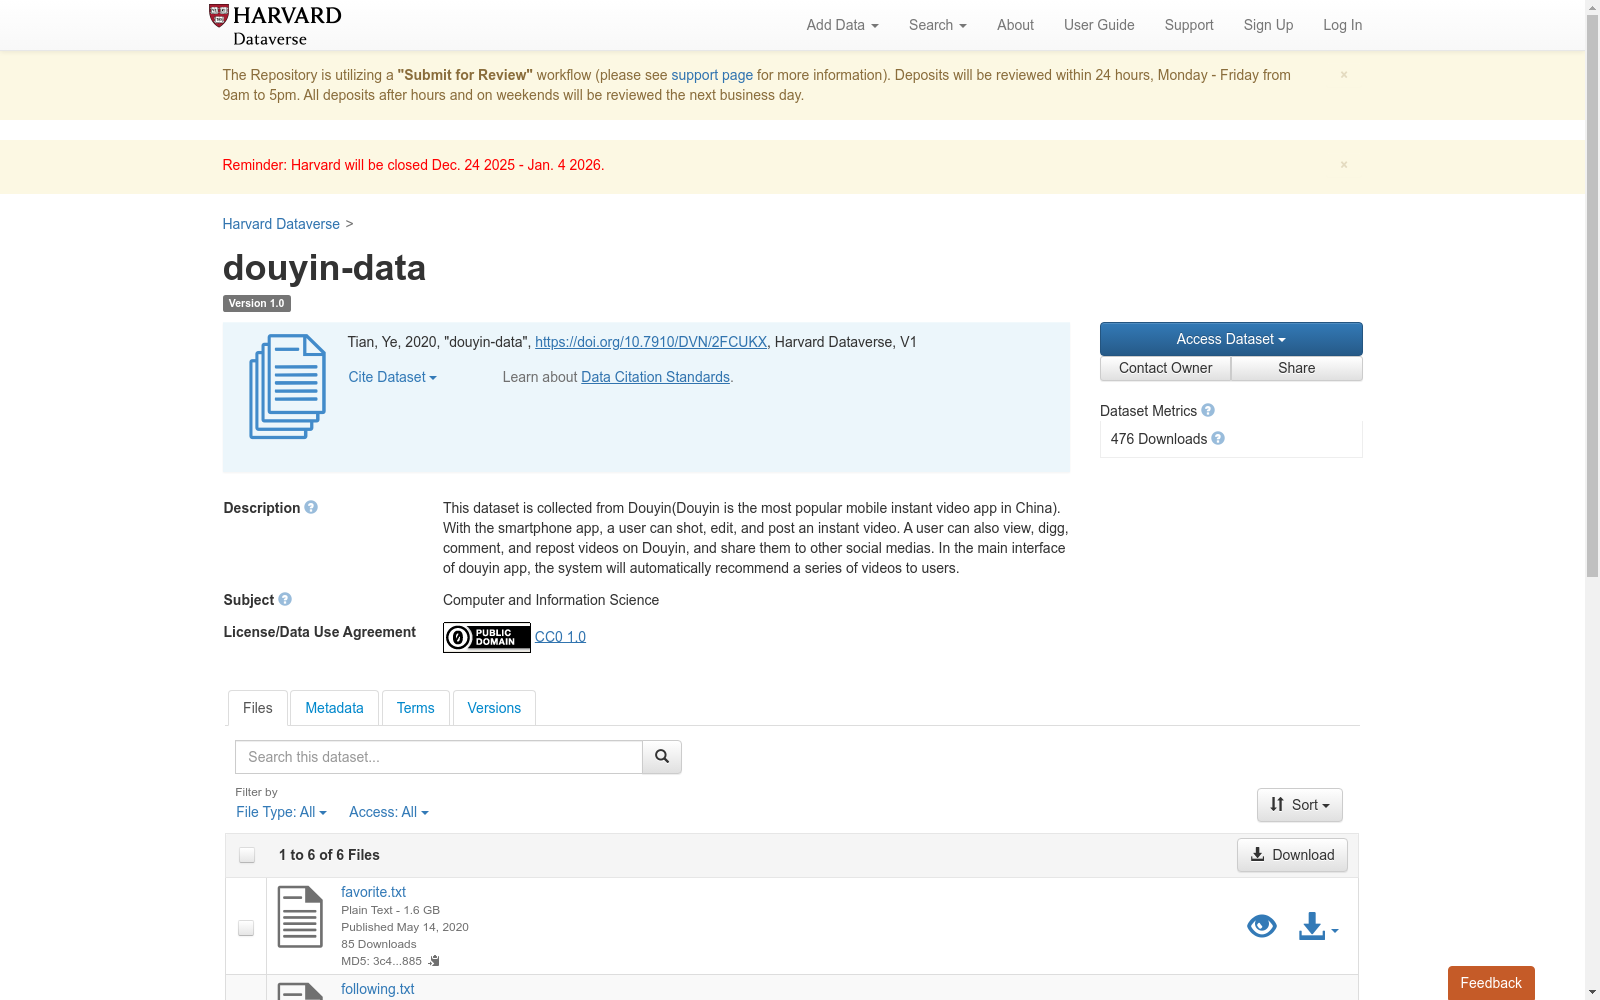Click the '85 Downloads' text under favorite.txt

[x=378, y=944]
